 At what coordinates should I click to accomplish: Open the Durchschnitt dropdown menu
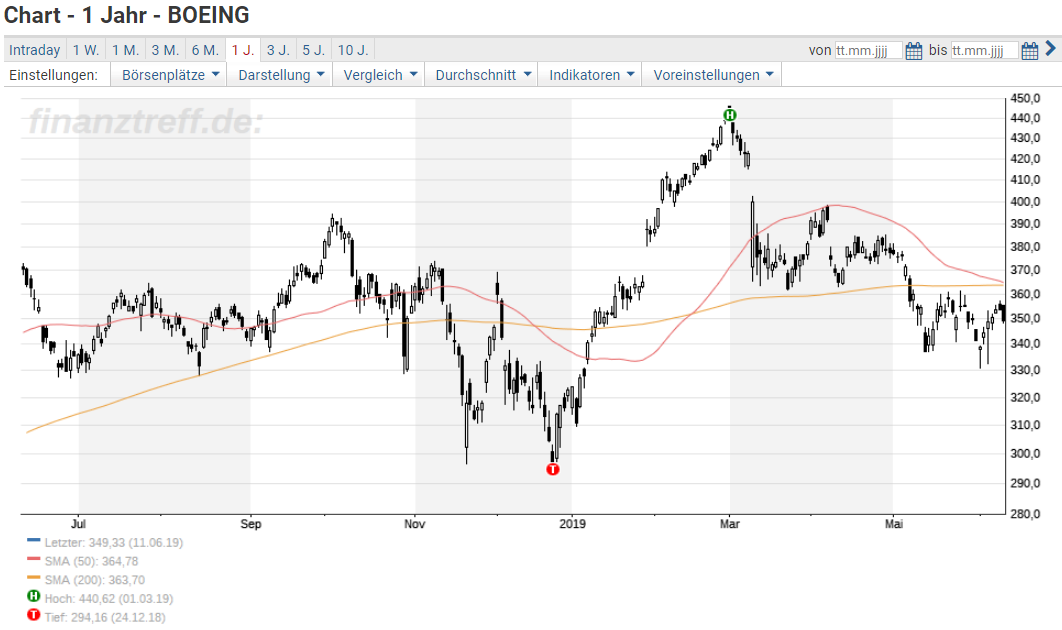[483, 75]
